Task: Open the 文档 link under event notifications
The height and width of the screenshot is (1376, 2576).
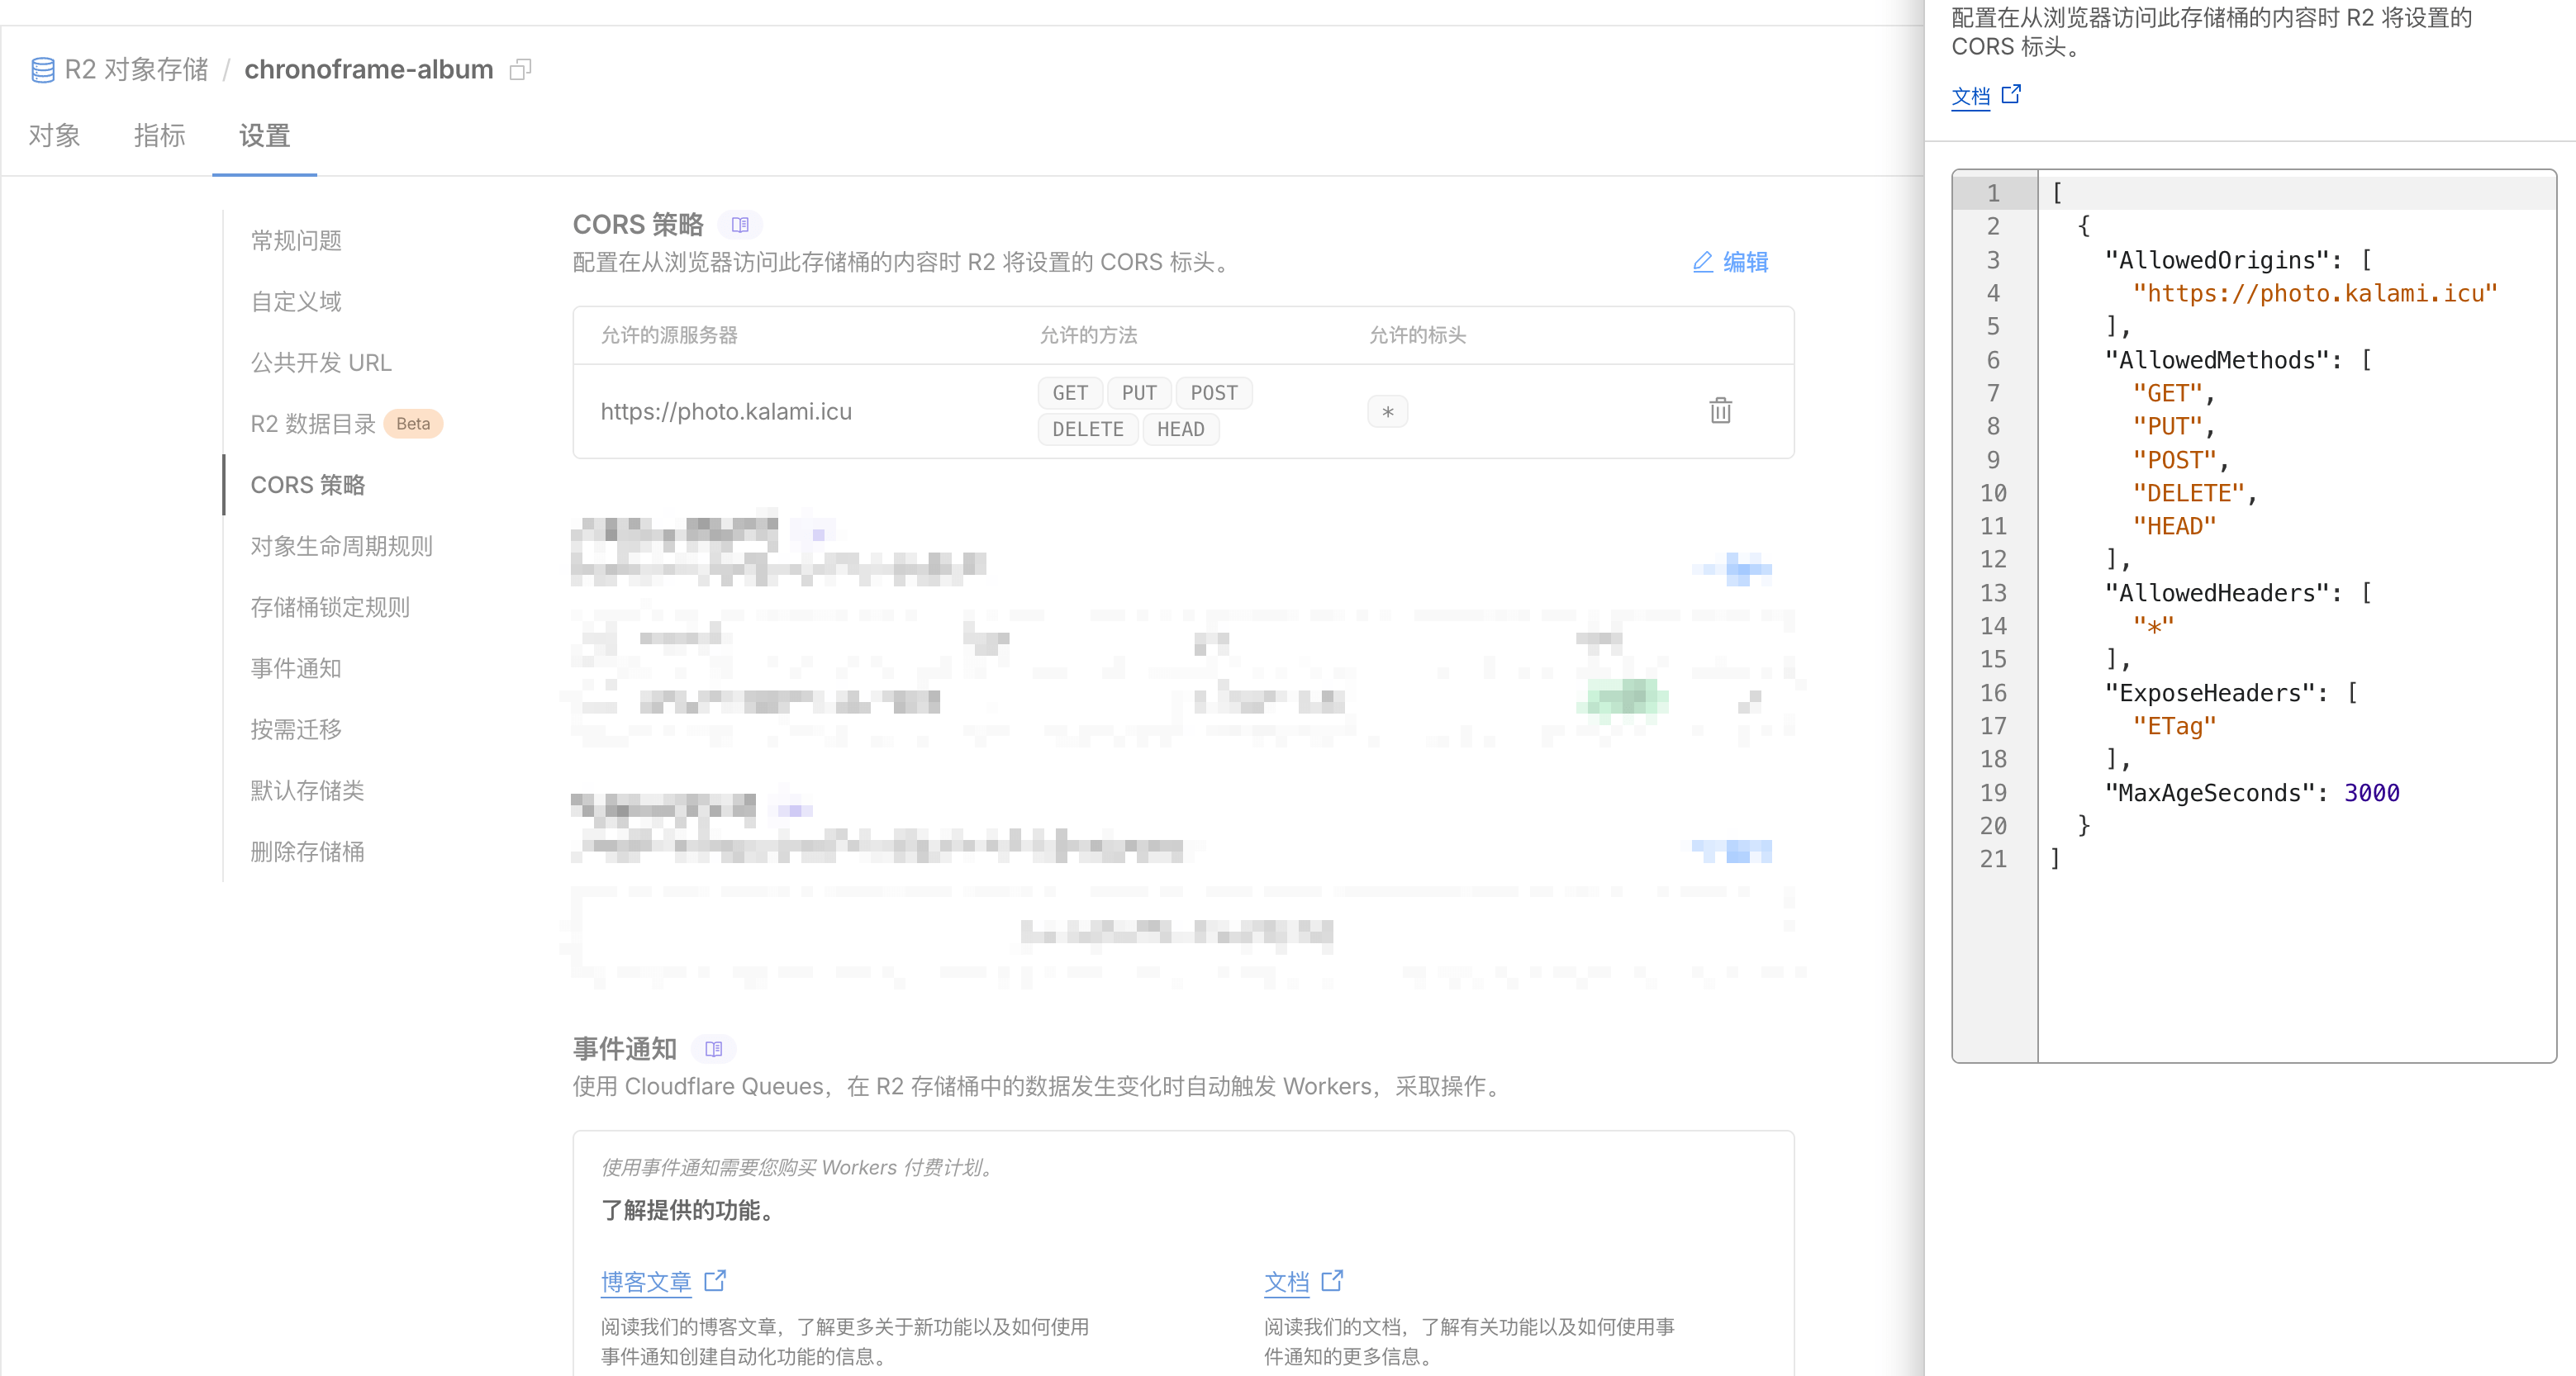Action: point(1286,1281)
